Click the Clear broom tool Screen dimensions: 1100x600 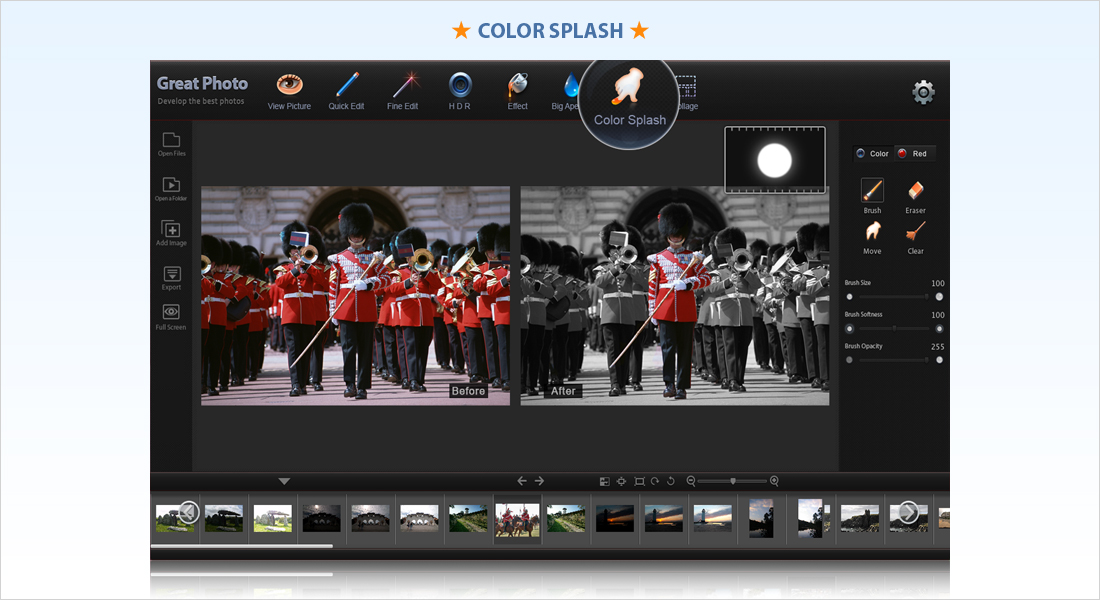(915, 232)
